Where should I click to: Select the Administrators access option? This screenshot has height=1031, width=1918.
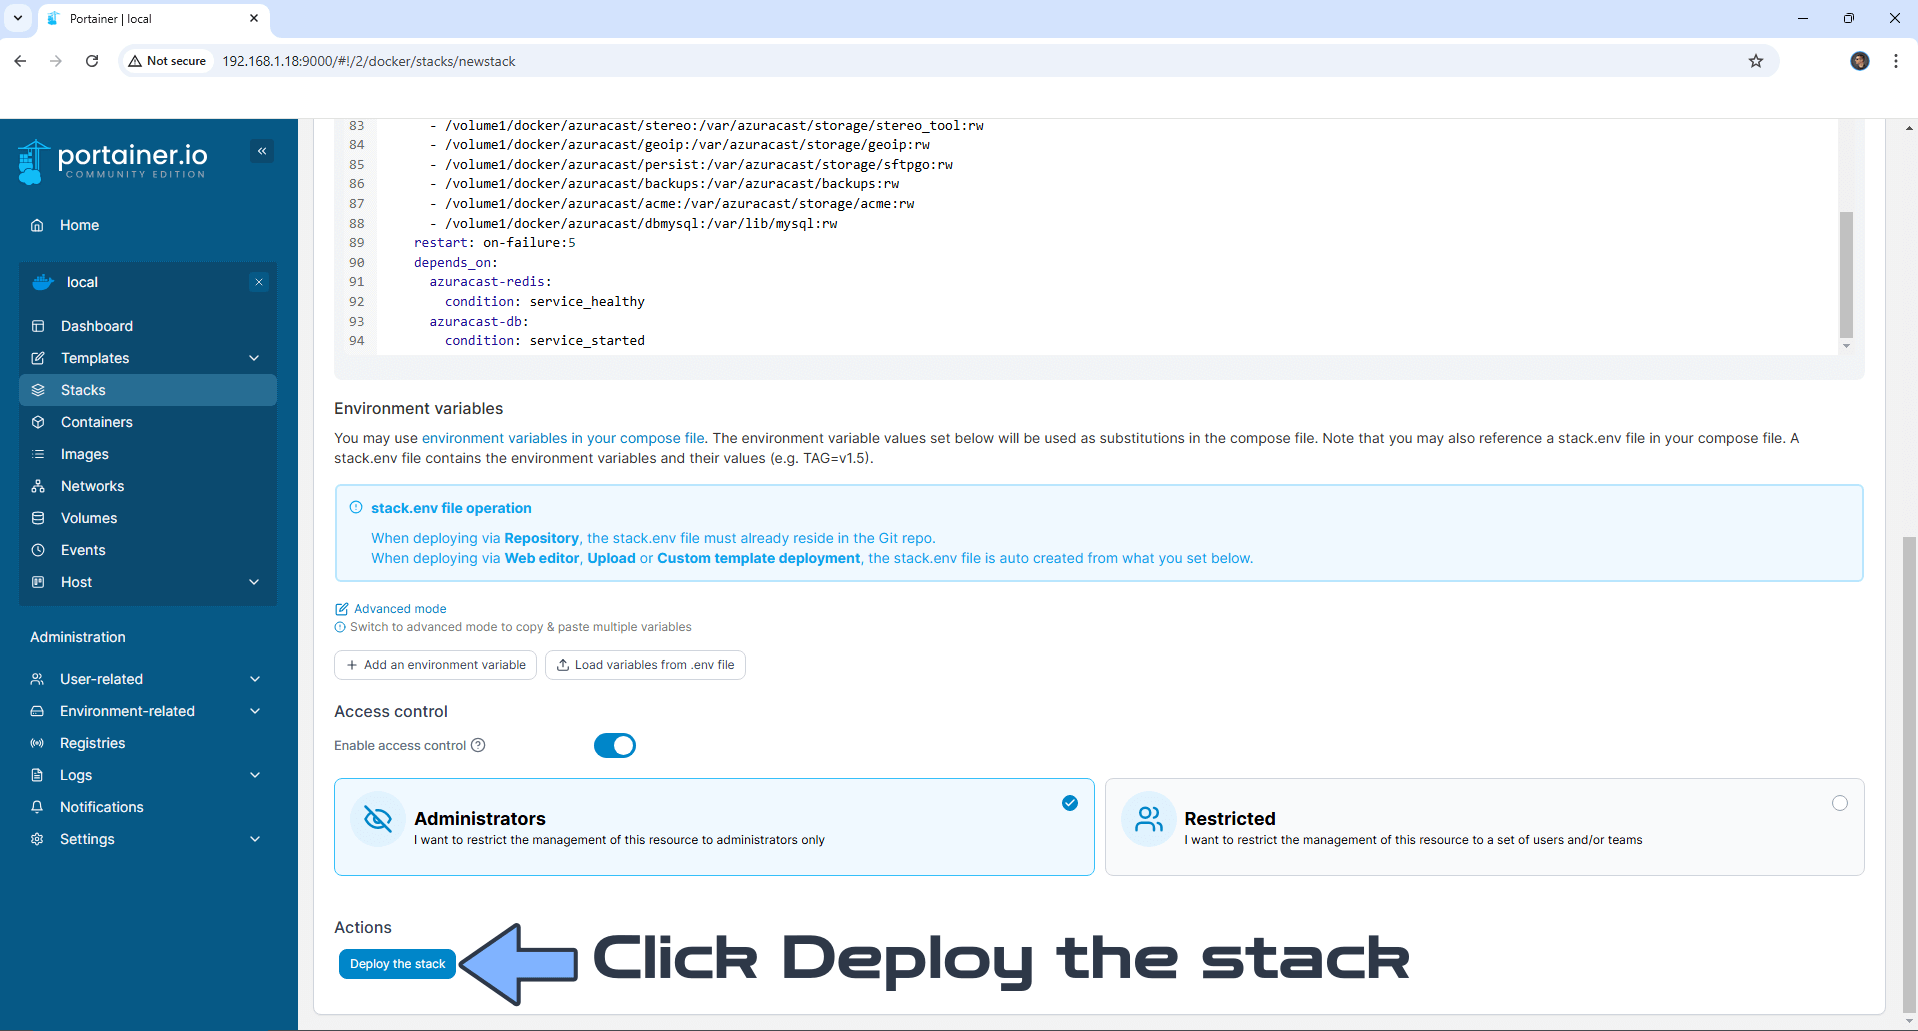click(714, 827)
